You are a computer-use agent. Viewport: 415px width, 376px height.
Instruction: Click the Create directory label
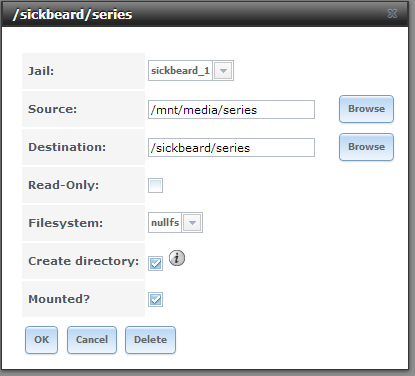(83, 261)
